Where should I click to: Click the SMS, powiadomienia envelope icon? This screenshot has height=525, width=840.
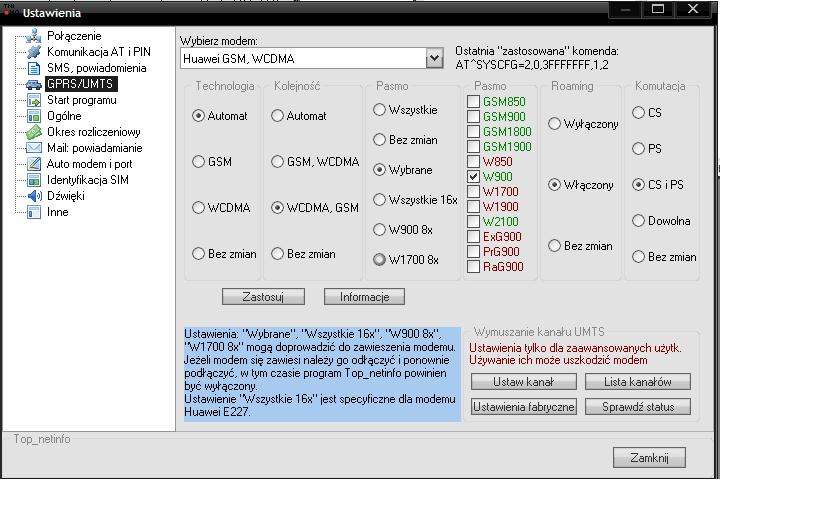pos(34,68)
